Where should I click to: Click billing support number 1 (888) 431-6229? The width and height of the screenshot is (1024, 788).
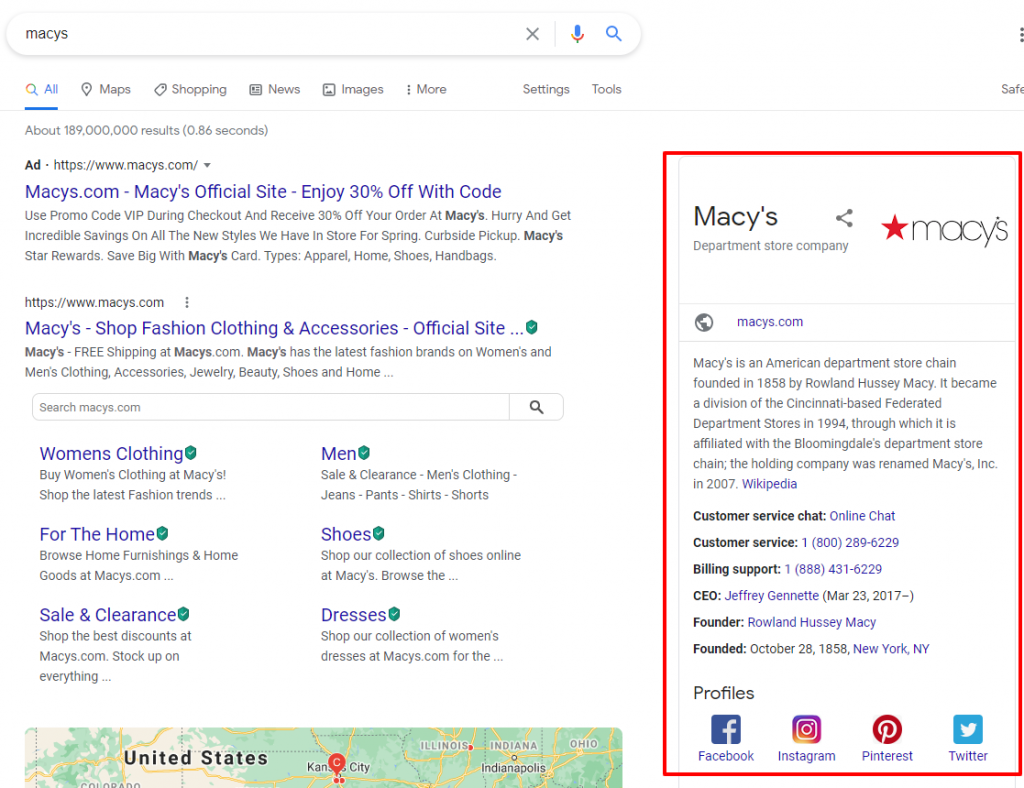833,570
